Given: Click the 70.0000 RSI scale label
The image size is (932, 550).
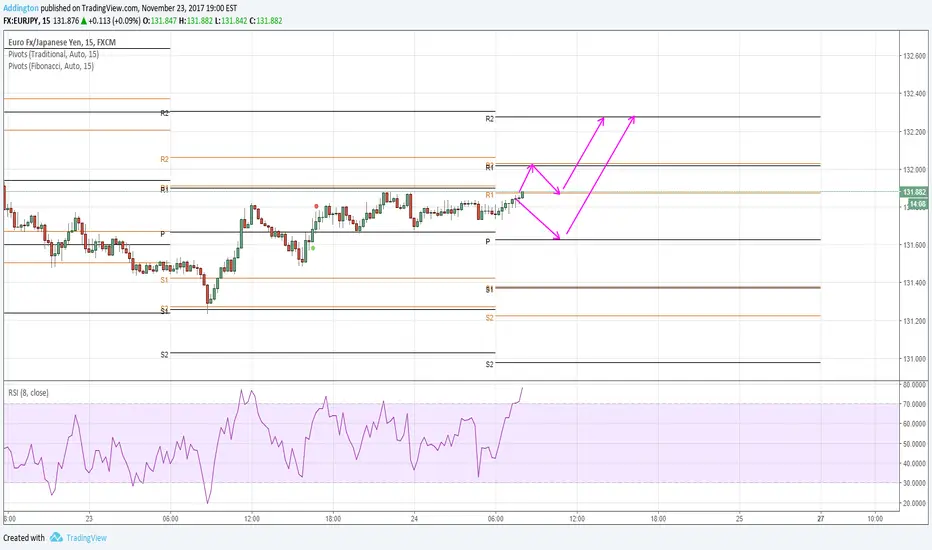Looking at the screenshot, I should click(x=914, y=404).
